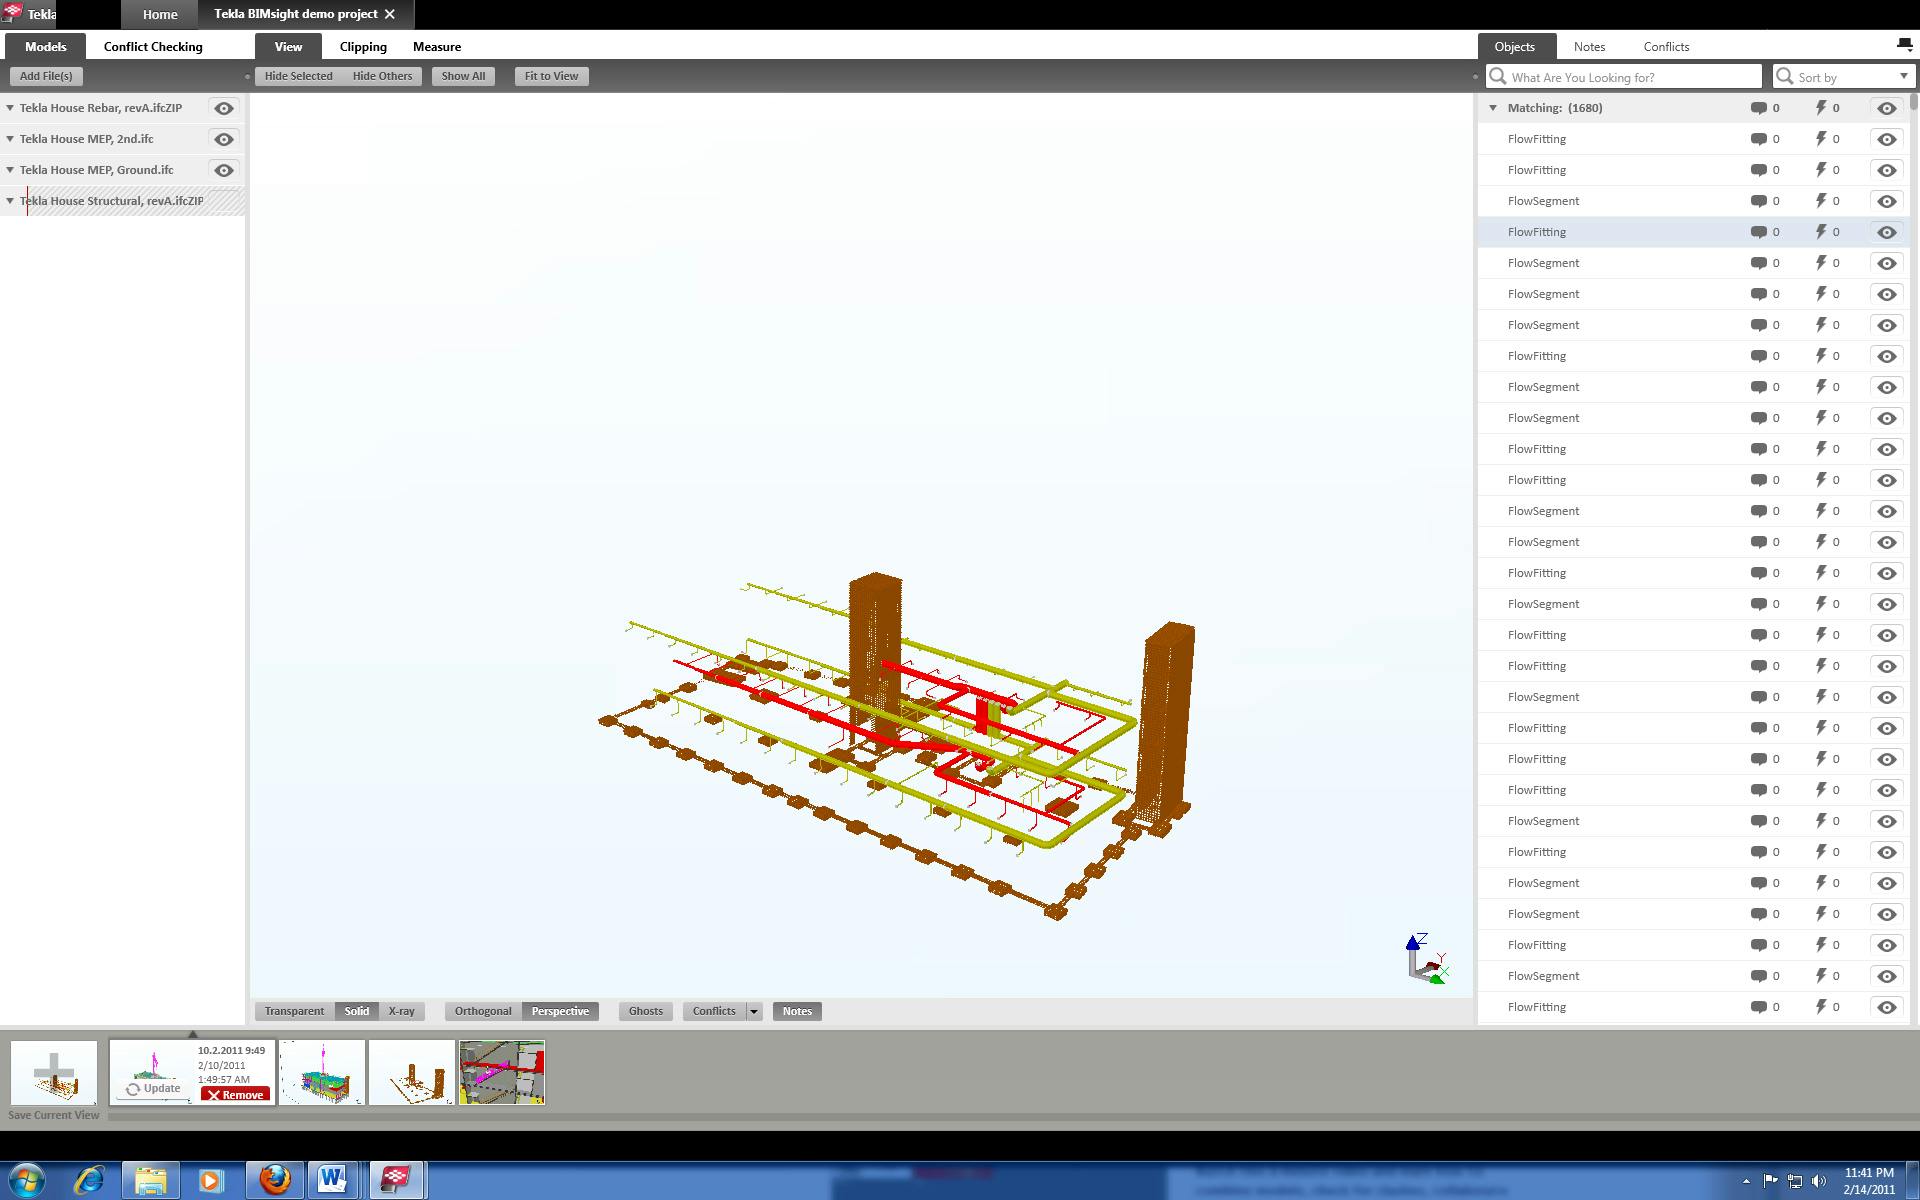The width and height of the screenshot is (1920, 1200).
Task: Toggle visibility of Tekla House Rebar model
Action: tap(224, 108)
